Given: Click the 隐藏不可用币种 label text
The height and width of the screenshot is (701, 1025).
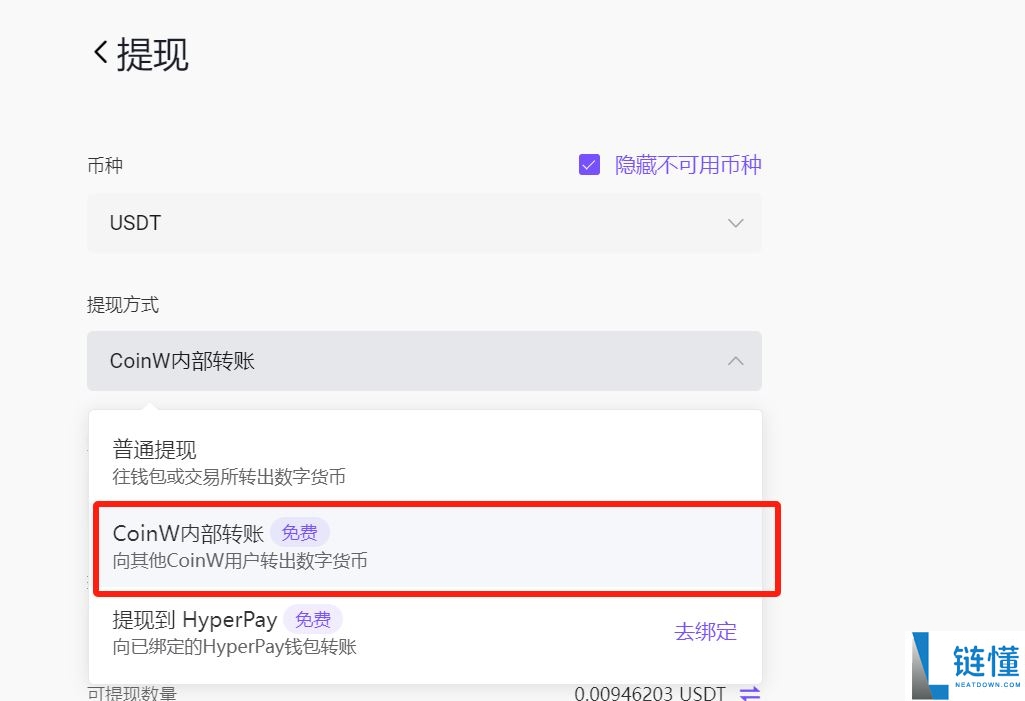Looking at the screenshot, I should coord(688,165).
